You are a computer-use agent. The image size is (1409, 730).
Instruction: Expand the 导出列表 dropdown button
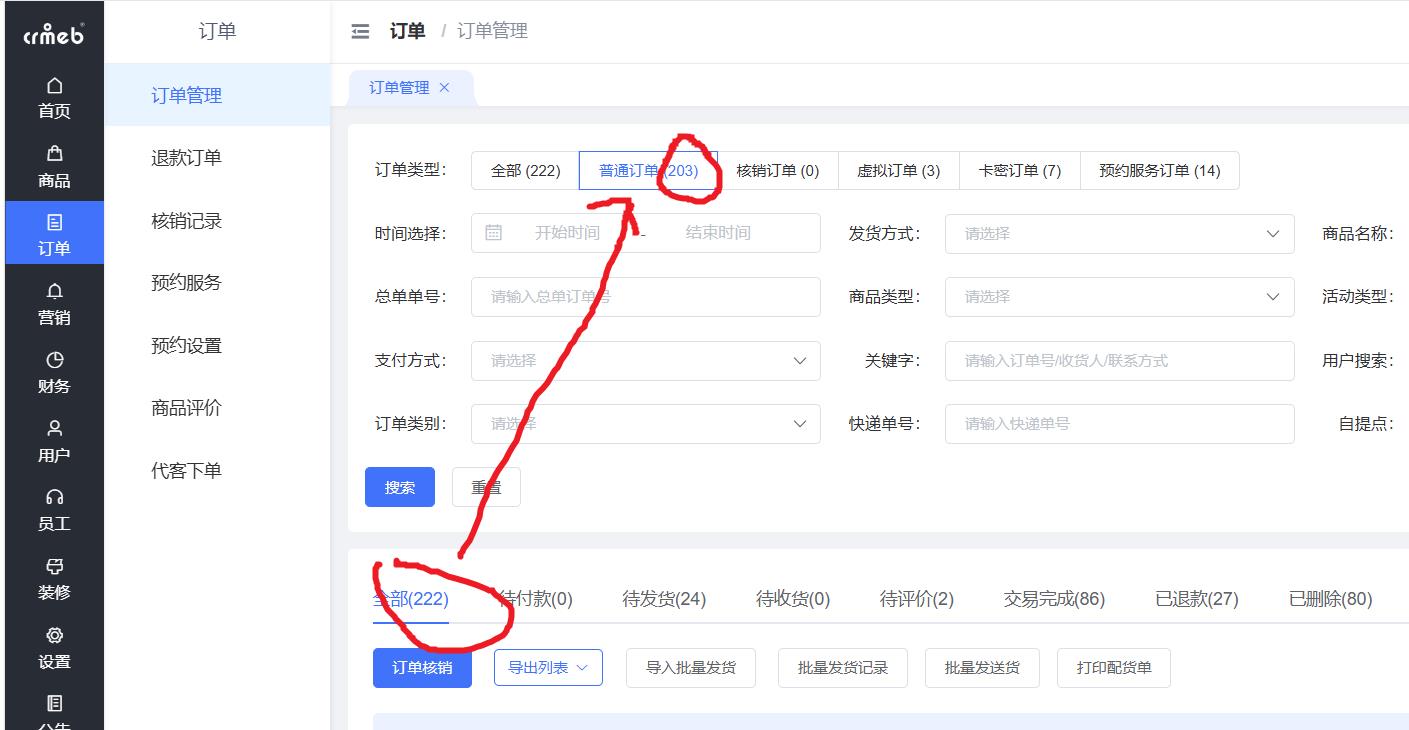(x=548, y=668)
